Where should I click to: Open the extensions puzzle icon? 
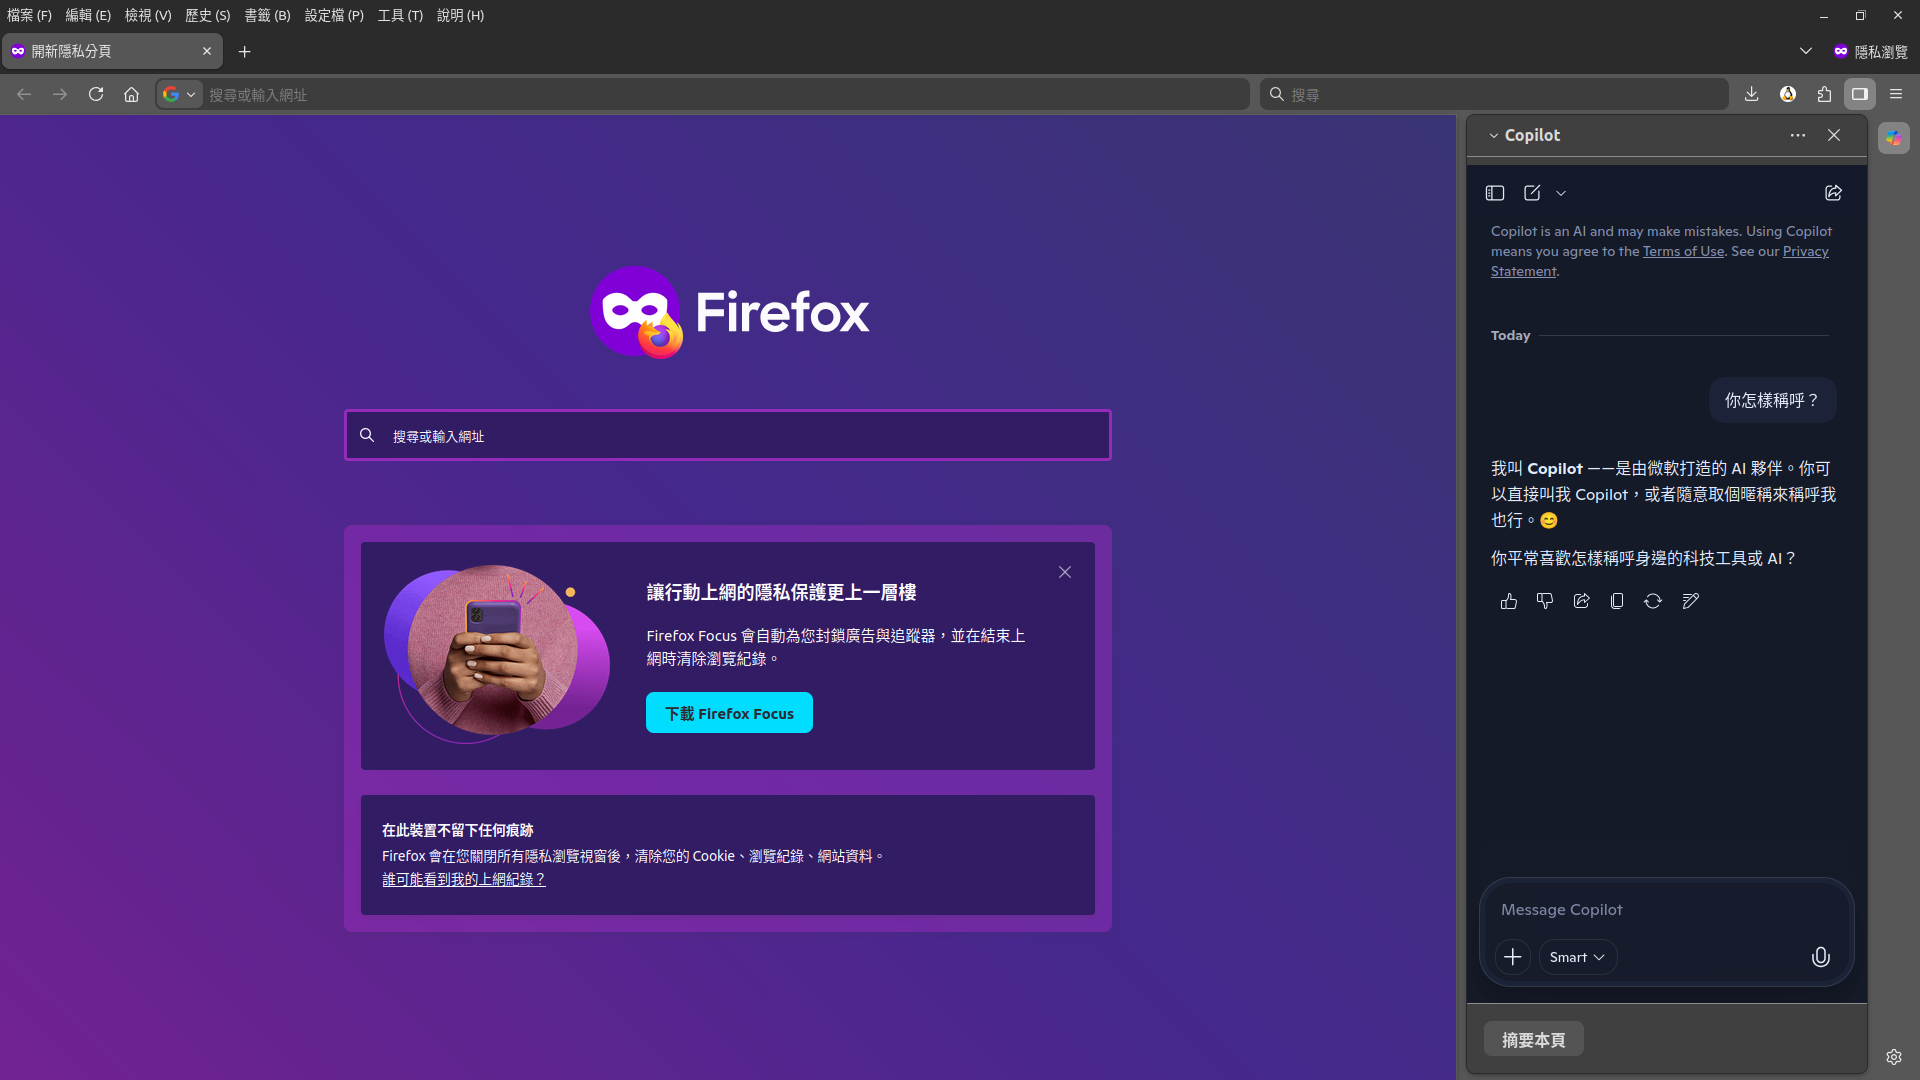click(1824, 94)
